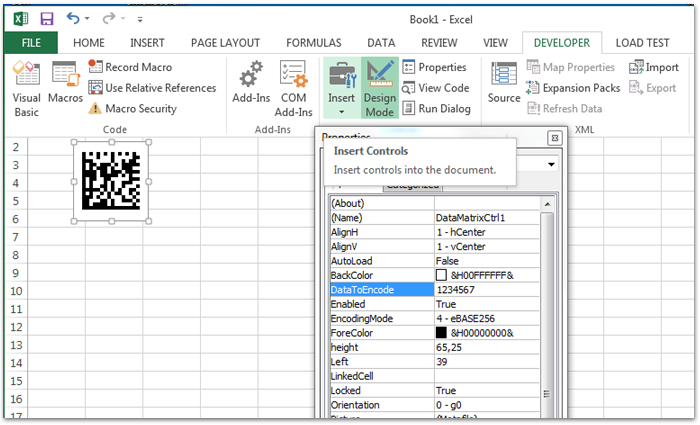Edit the (Name) value DataMatrixCtrl1
Viewport: 700px width, 425px height.
[x=487, y=218]
